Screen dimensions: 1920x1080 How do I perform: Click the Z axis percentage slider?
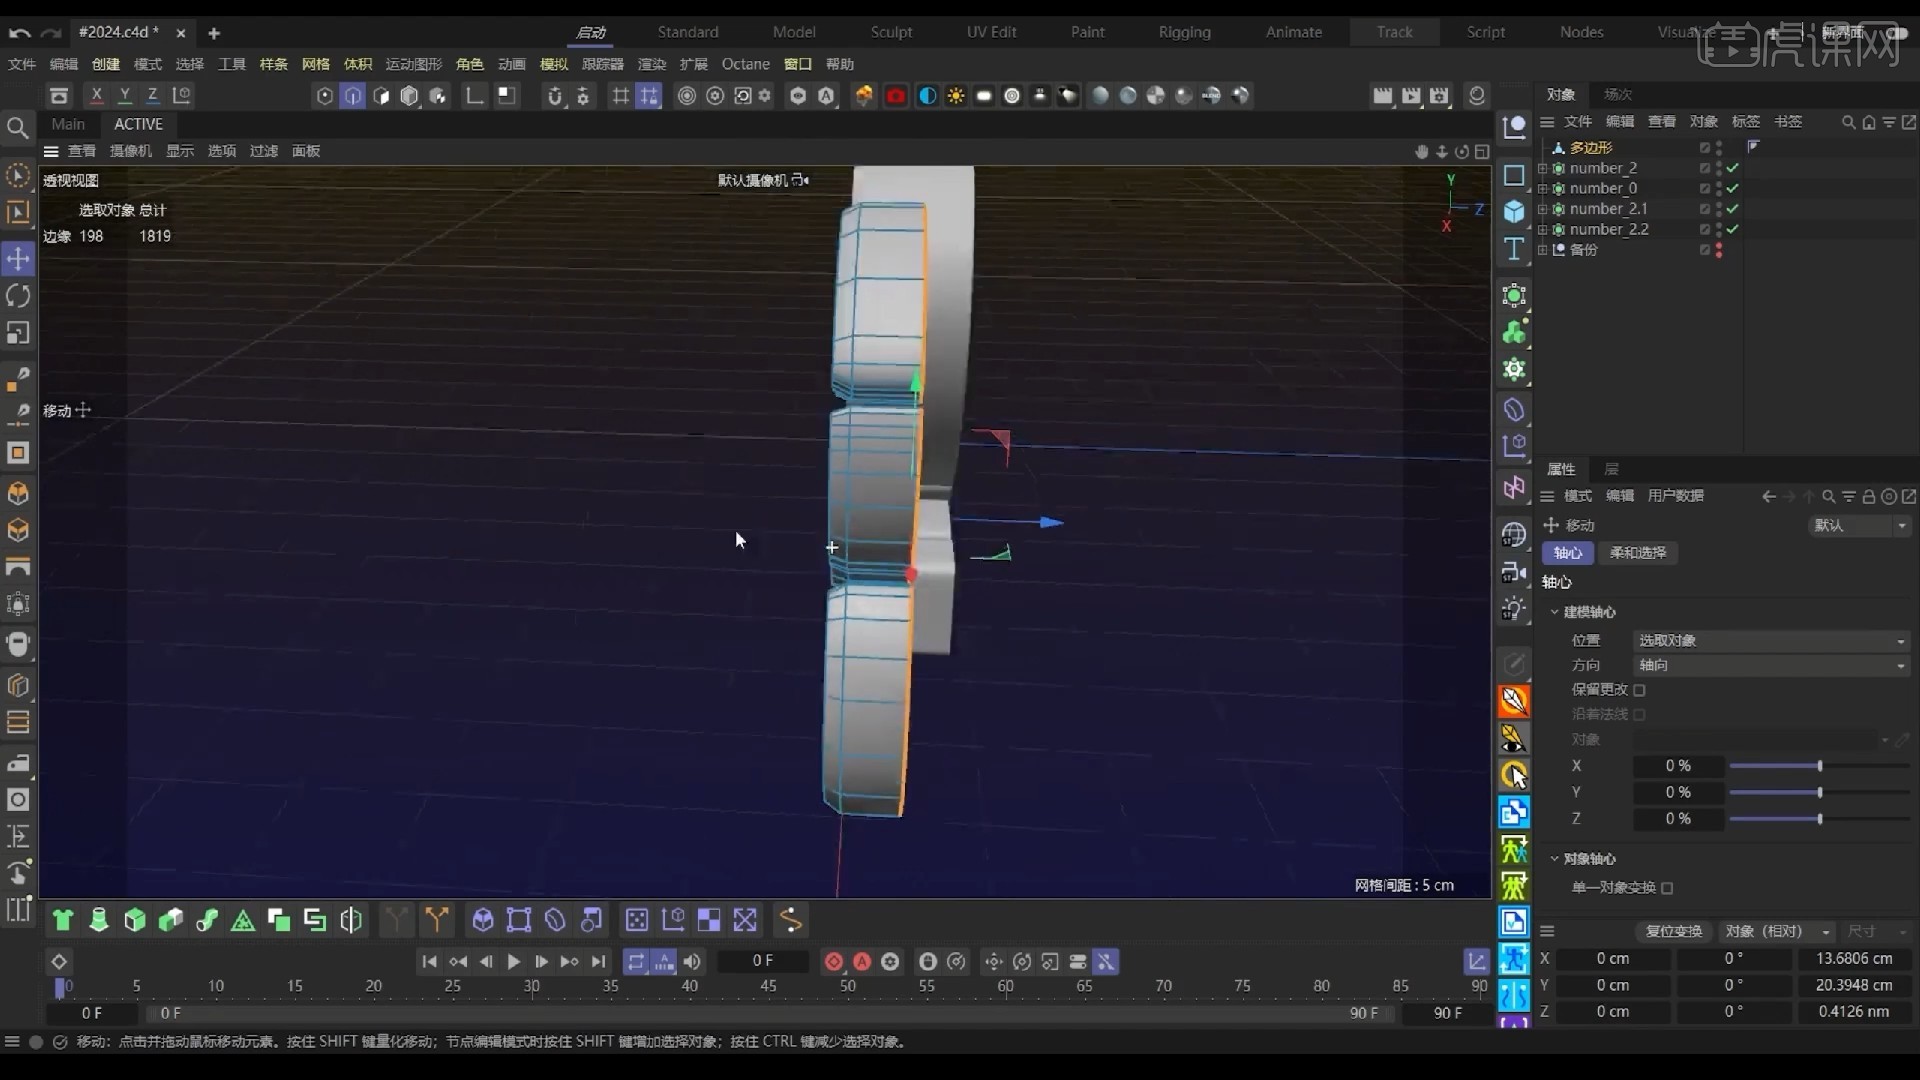tap(1820, 819)
